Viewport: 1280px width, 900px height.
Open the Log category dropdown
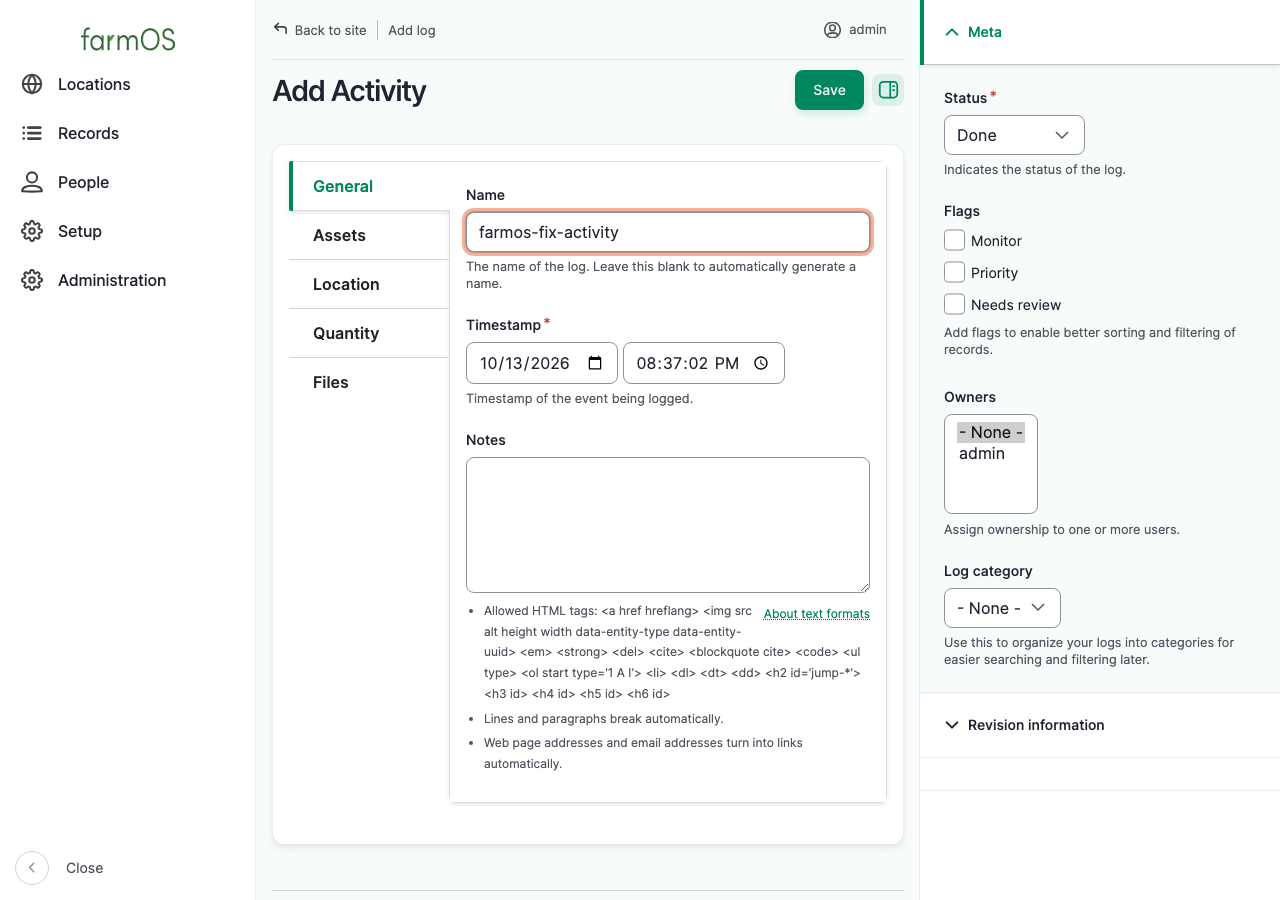click(x=1002, y=608)
